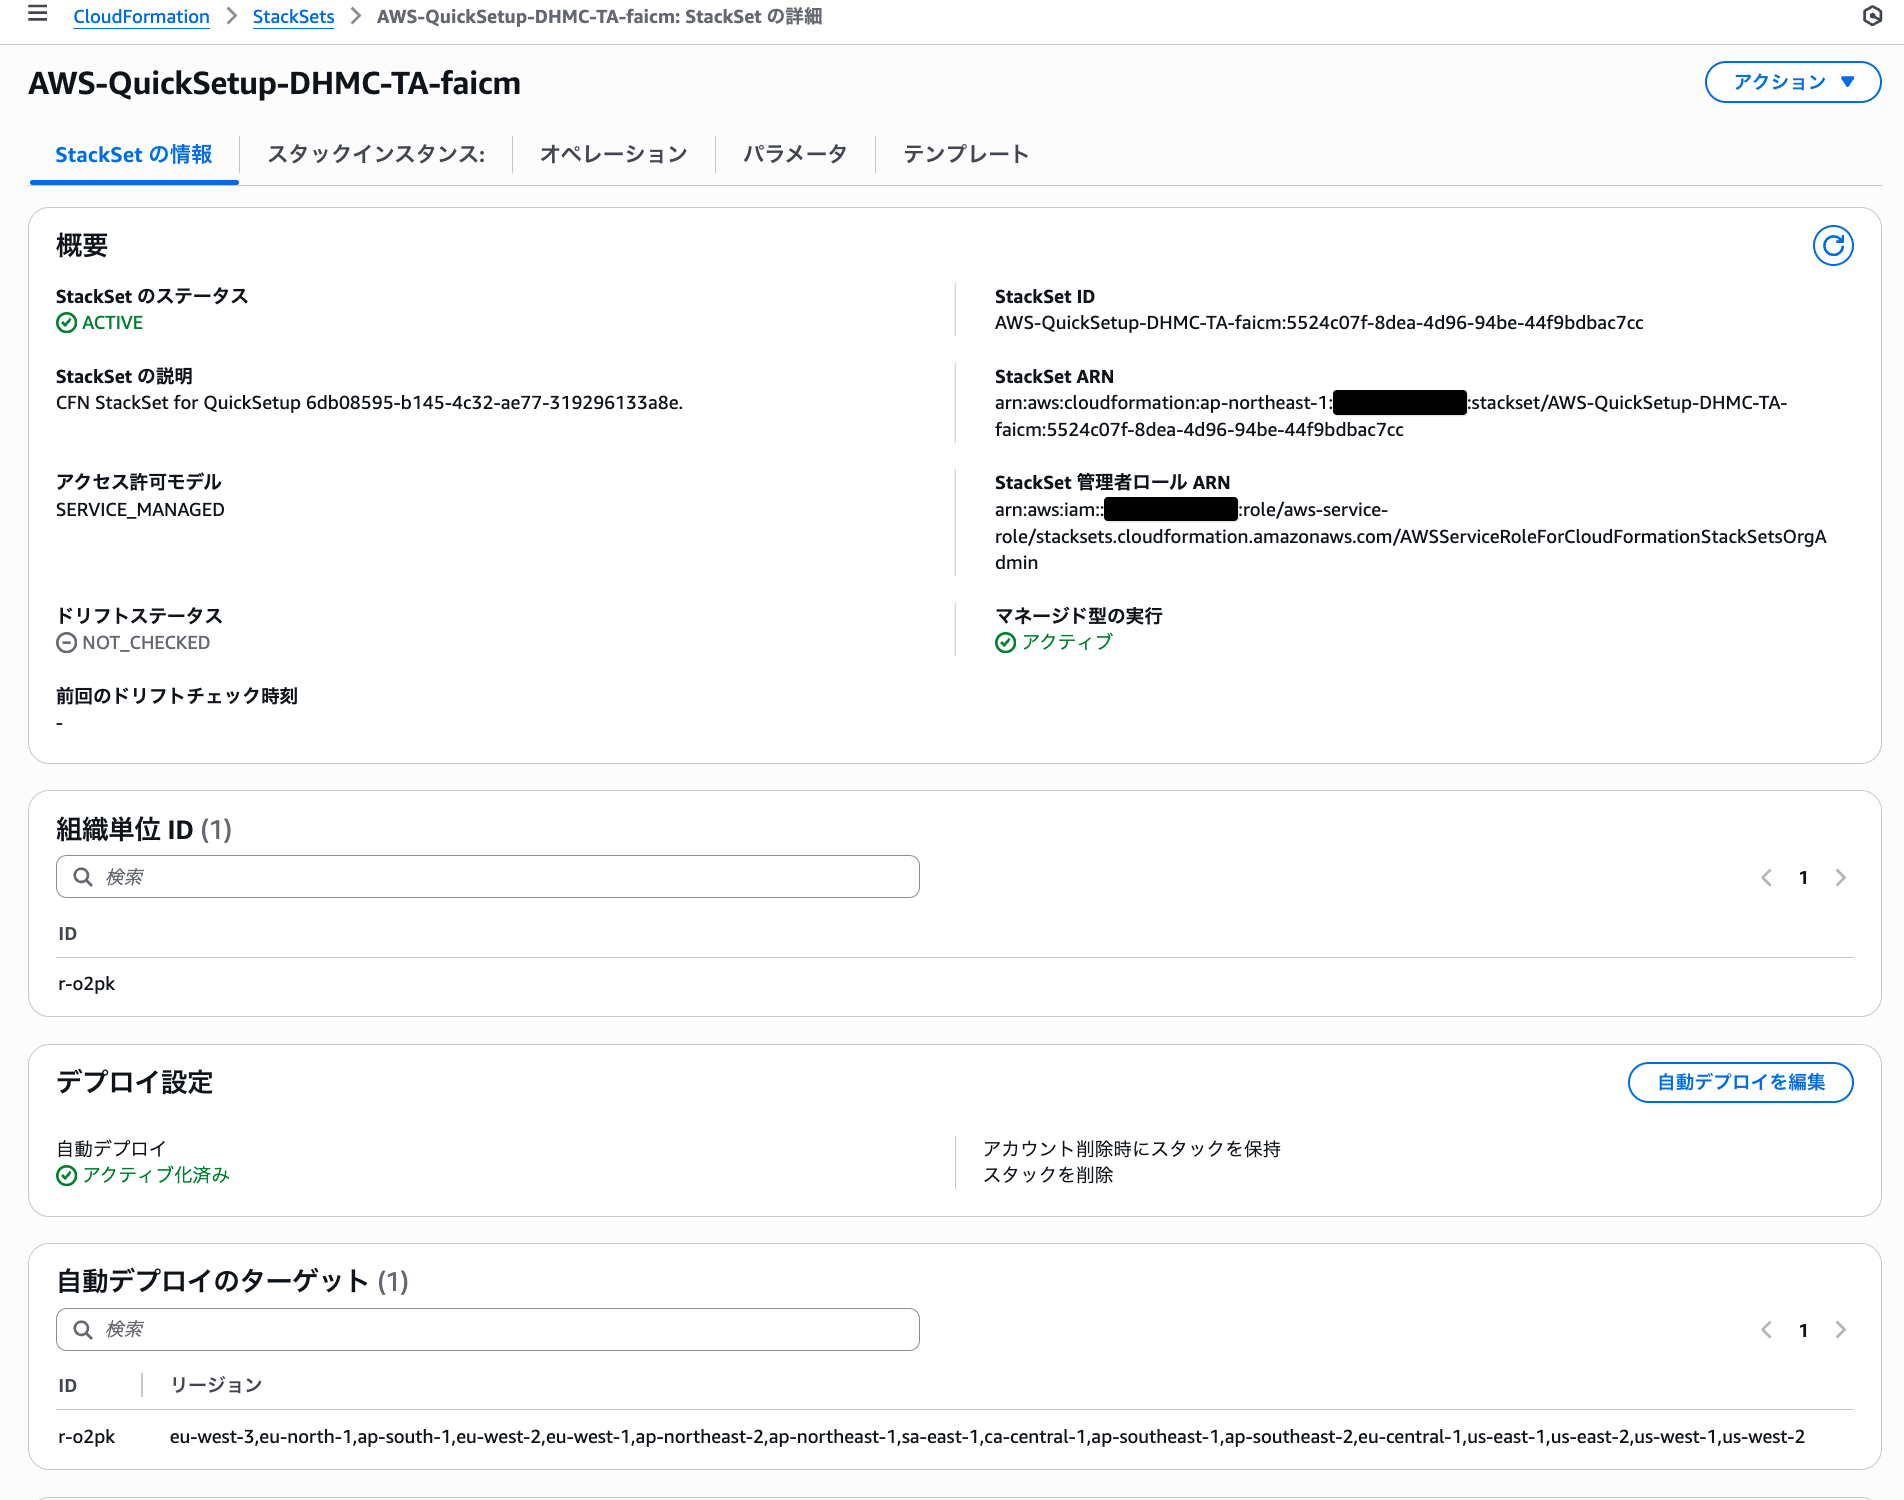Image resolution: width=1904 pixels, height=1500 pixels.
Task: Go to next page in 自動デプロイのターゲット list
Action: coord(1840,1330)
